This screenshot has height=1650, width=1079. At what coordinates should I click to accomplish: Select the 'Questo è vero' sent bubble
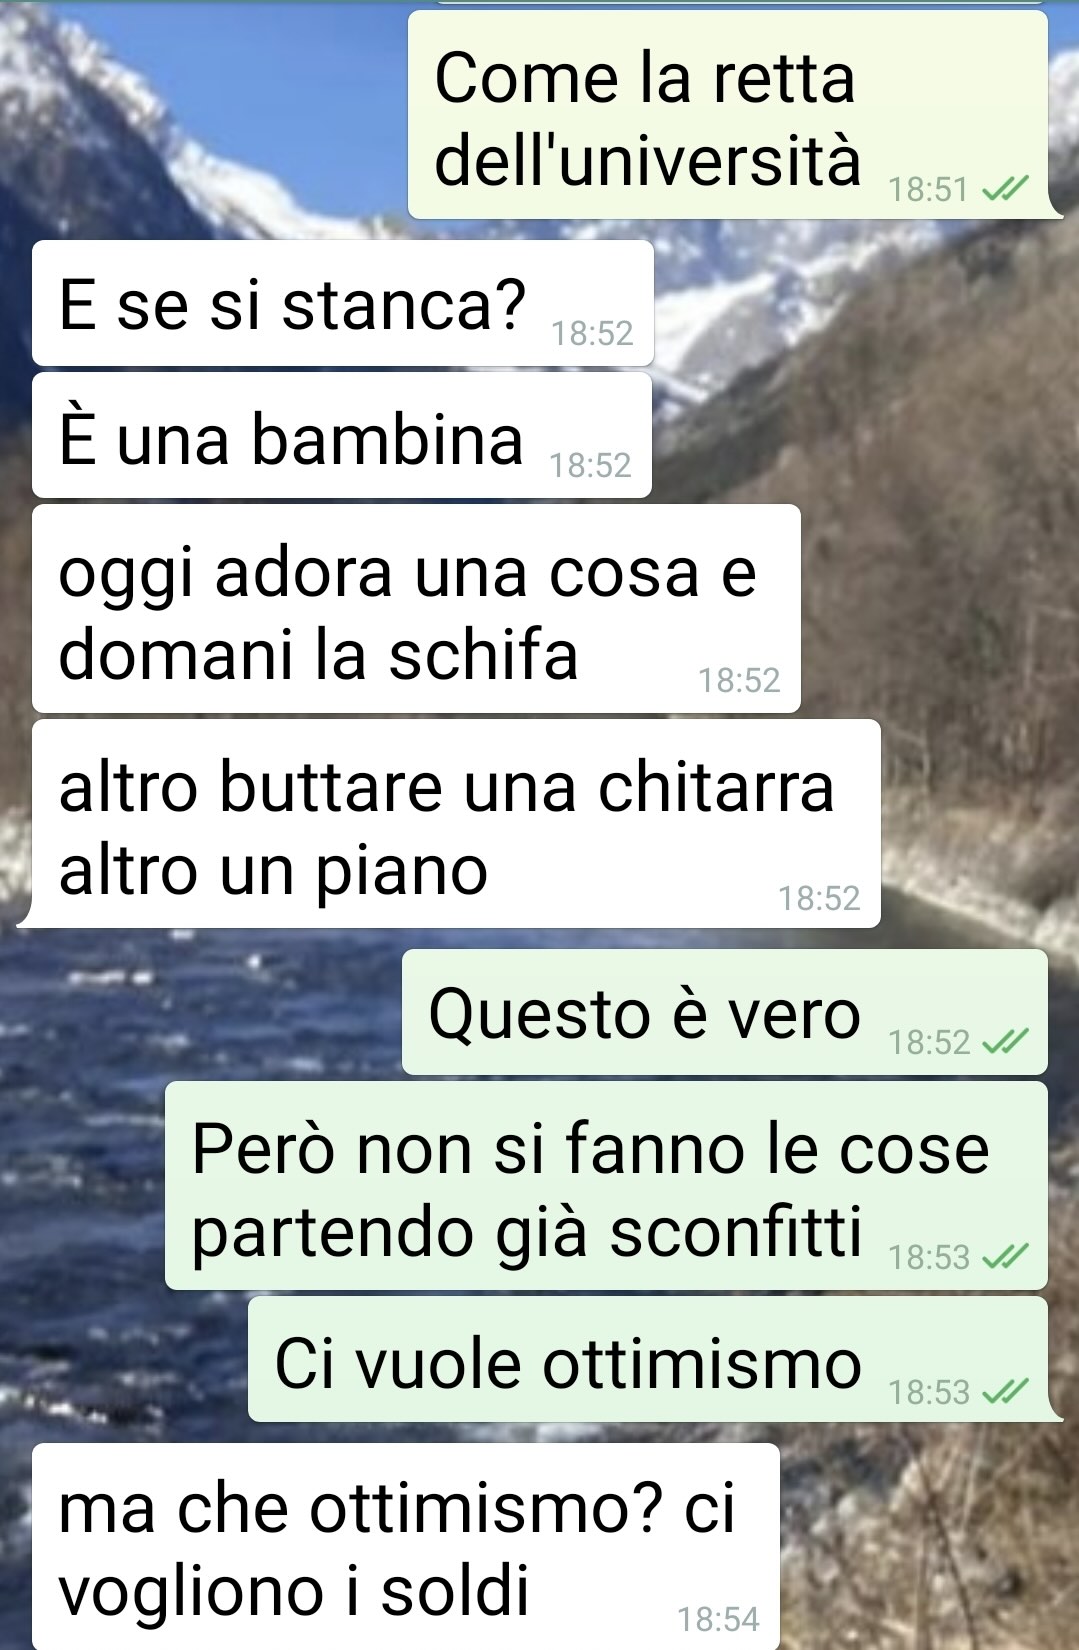pos(725,1012)
